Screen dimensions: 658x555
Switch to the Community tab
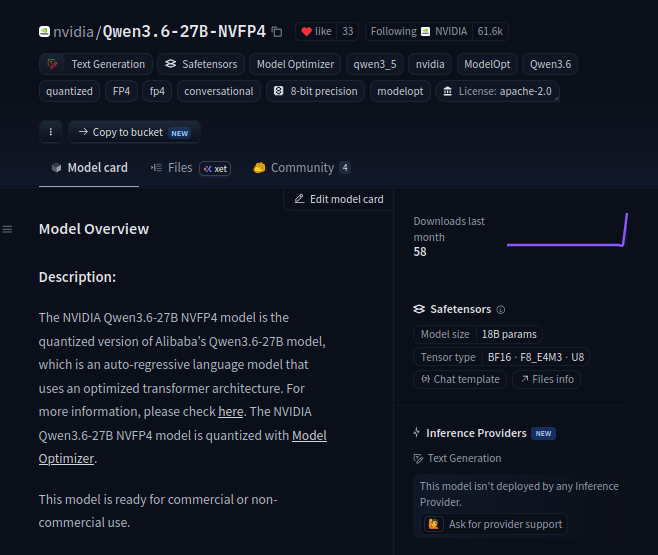[302, 168]
